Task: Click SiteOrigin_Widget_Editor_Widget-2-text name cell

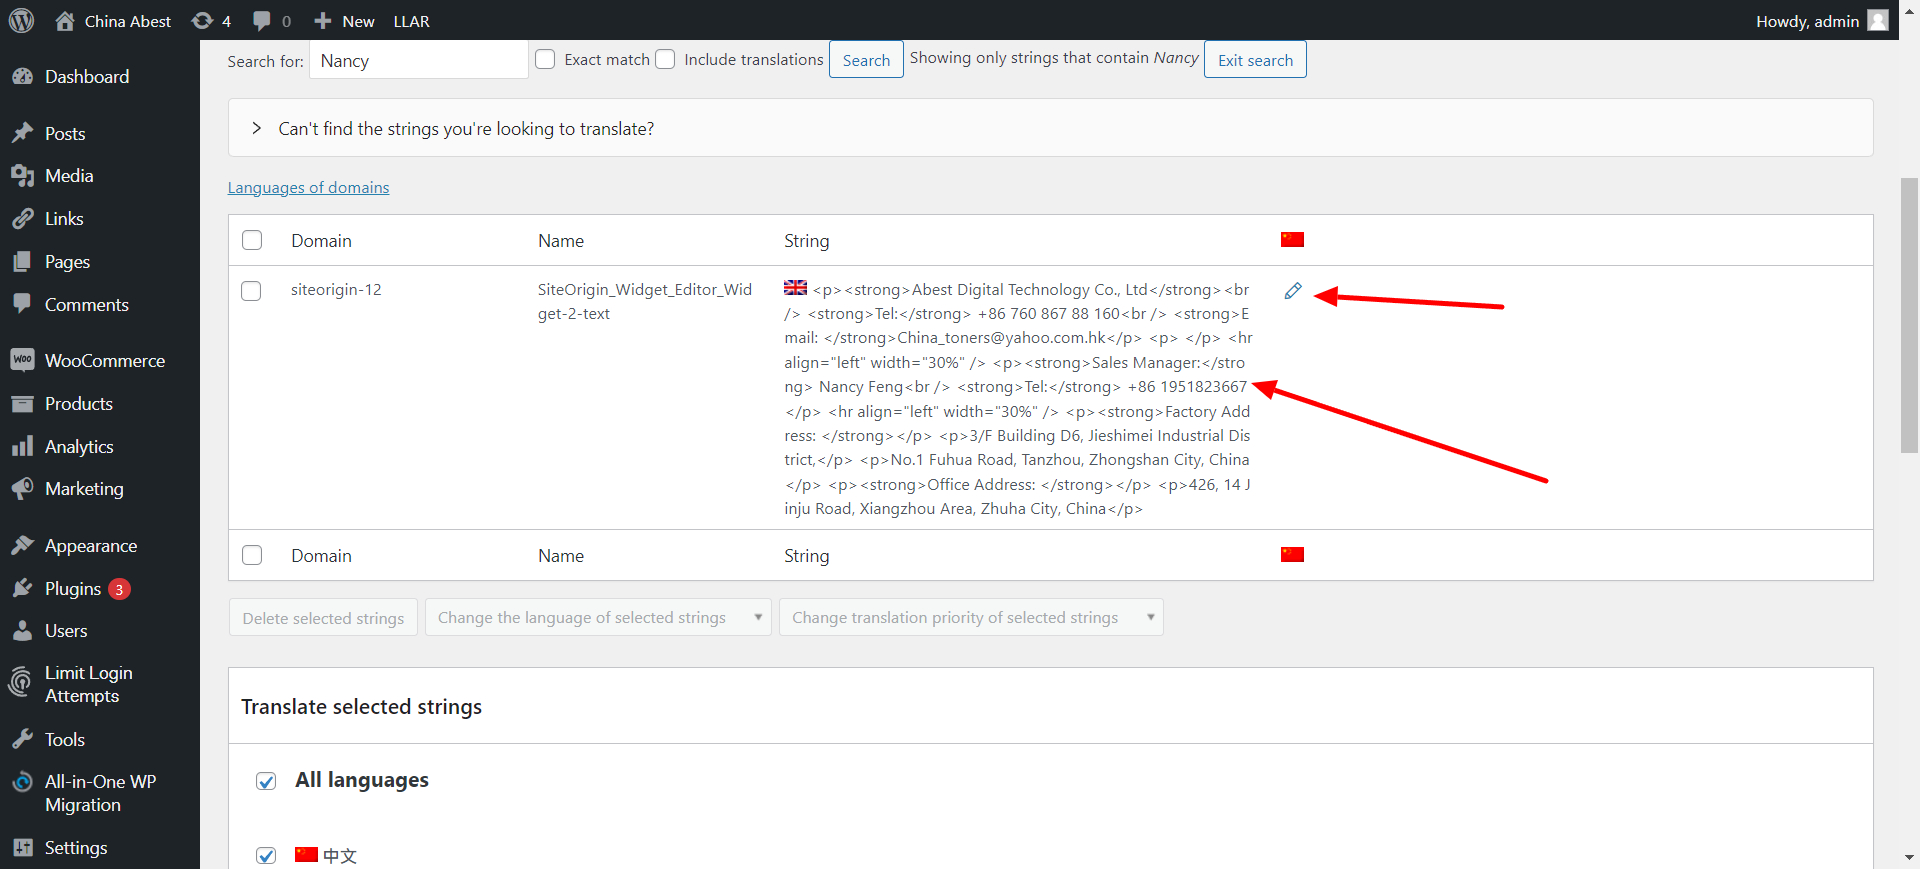Action: tap(645, 302)
